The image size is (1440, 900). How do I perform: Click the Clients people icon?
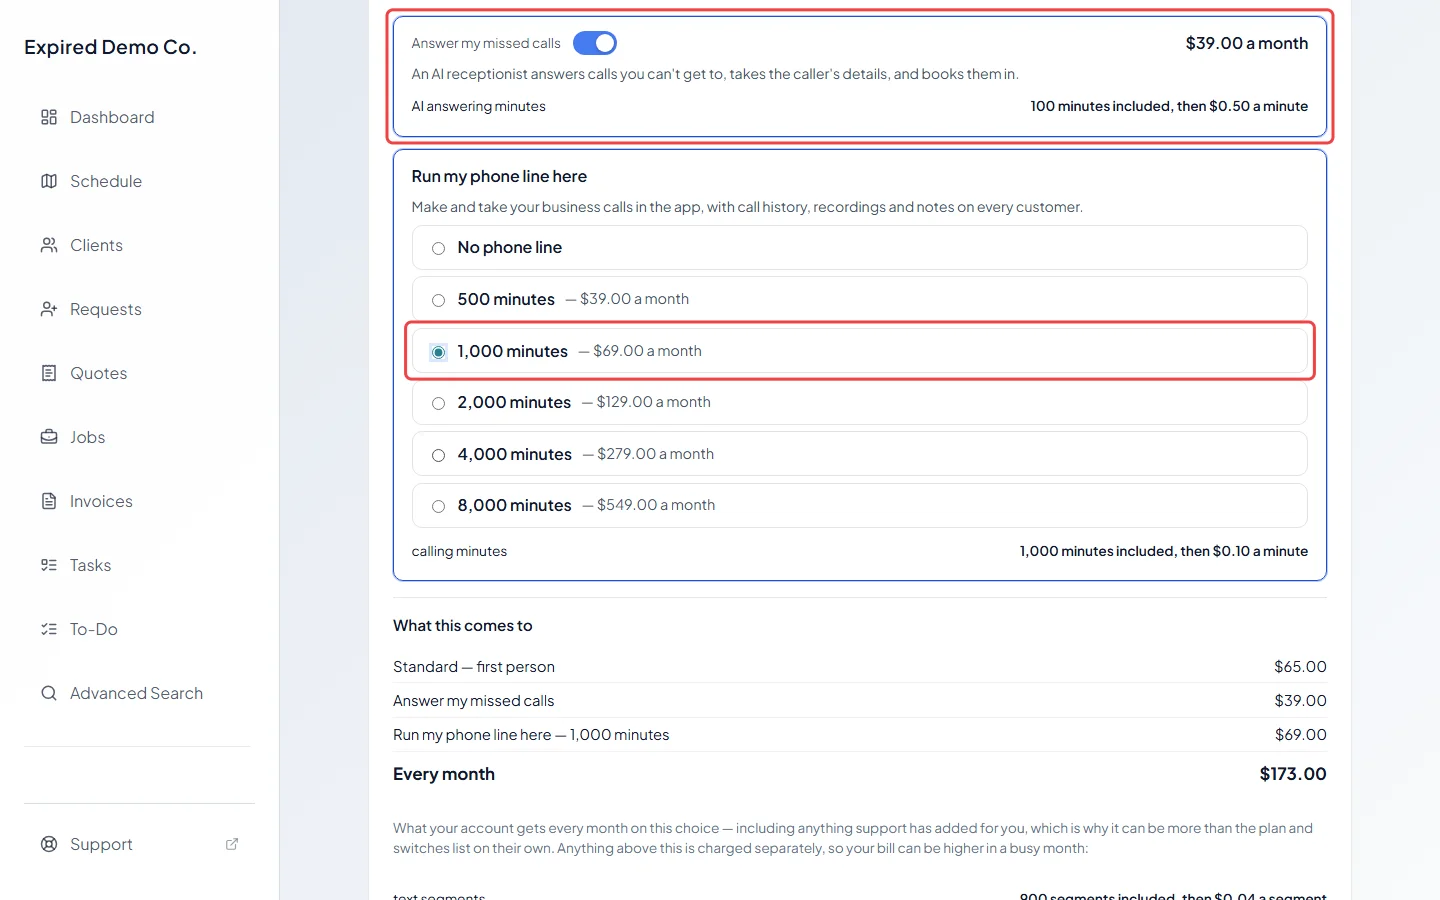click(49, 245)
